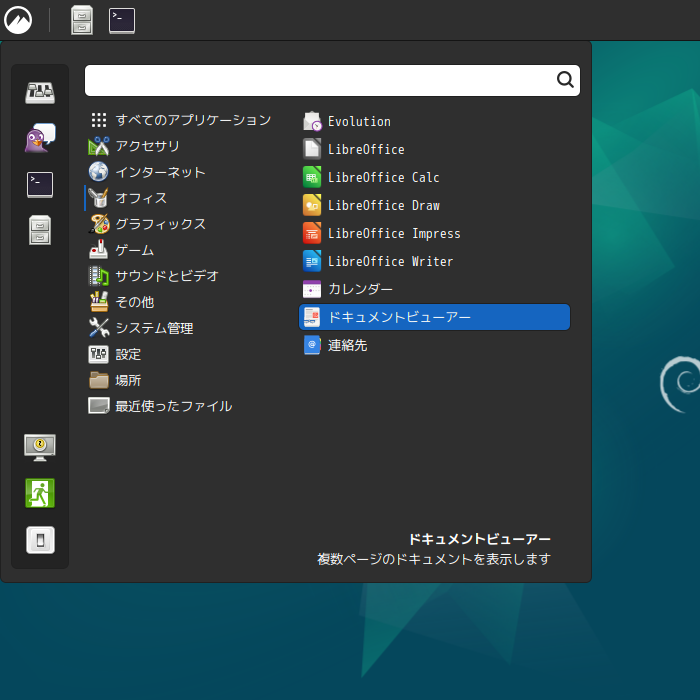
Task: Launch LibreOffice Writer
Action: point(390,261)
